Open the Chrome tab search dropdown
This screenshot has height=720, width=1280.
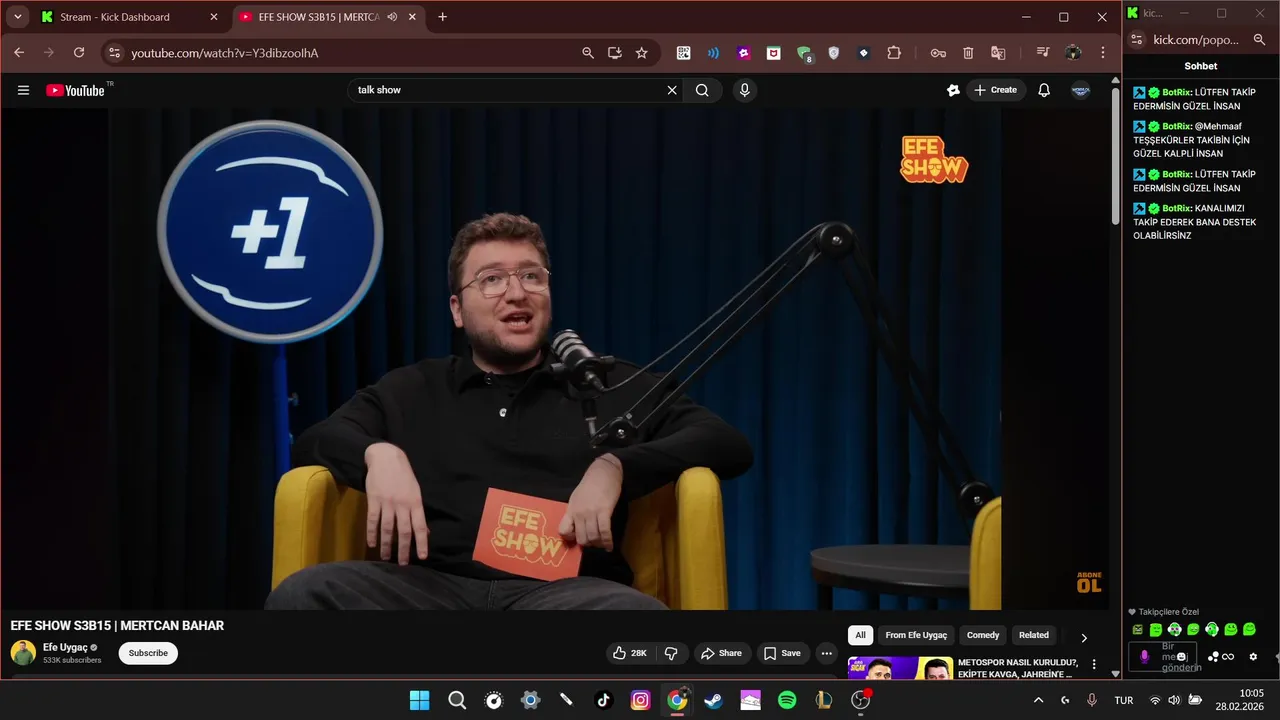[17, 17]
